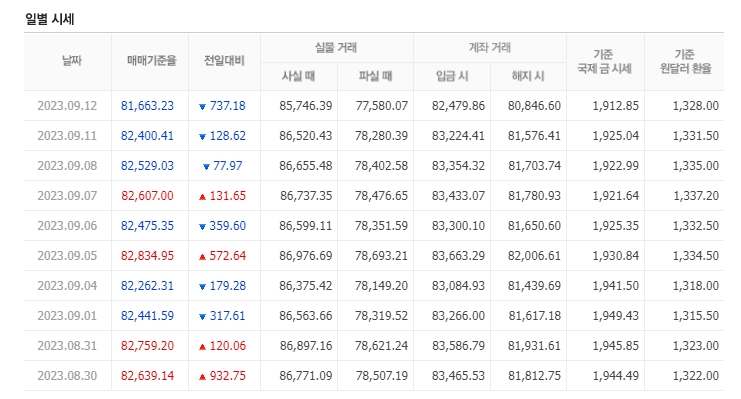
Task: Click the 기준 원달러 환율 header
Action: pyautogui.click(x=685, y=61)
